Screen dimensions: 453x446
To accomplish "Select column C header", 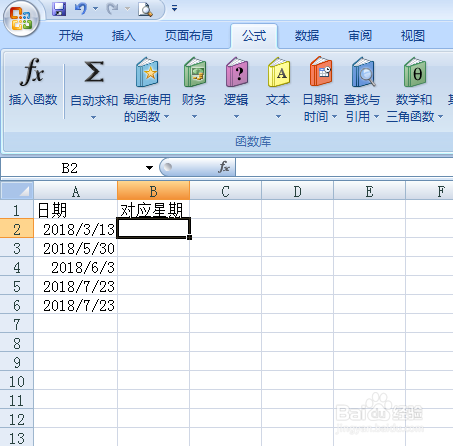I will pos(225,191).
